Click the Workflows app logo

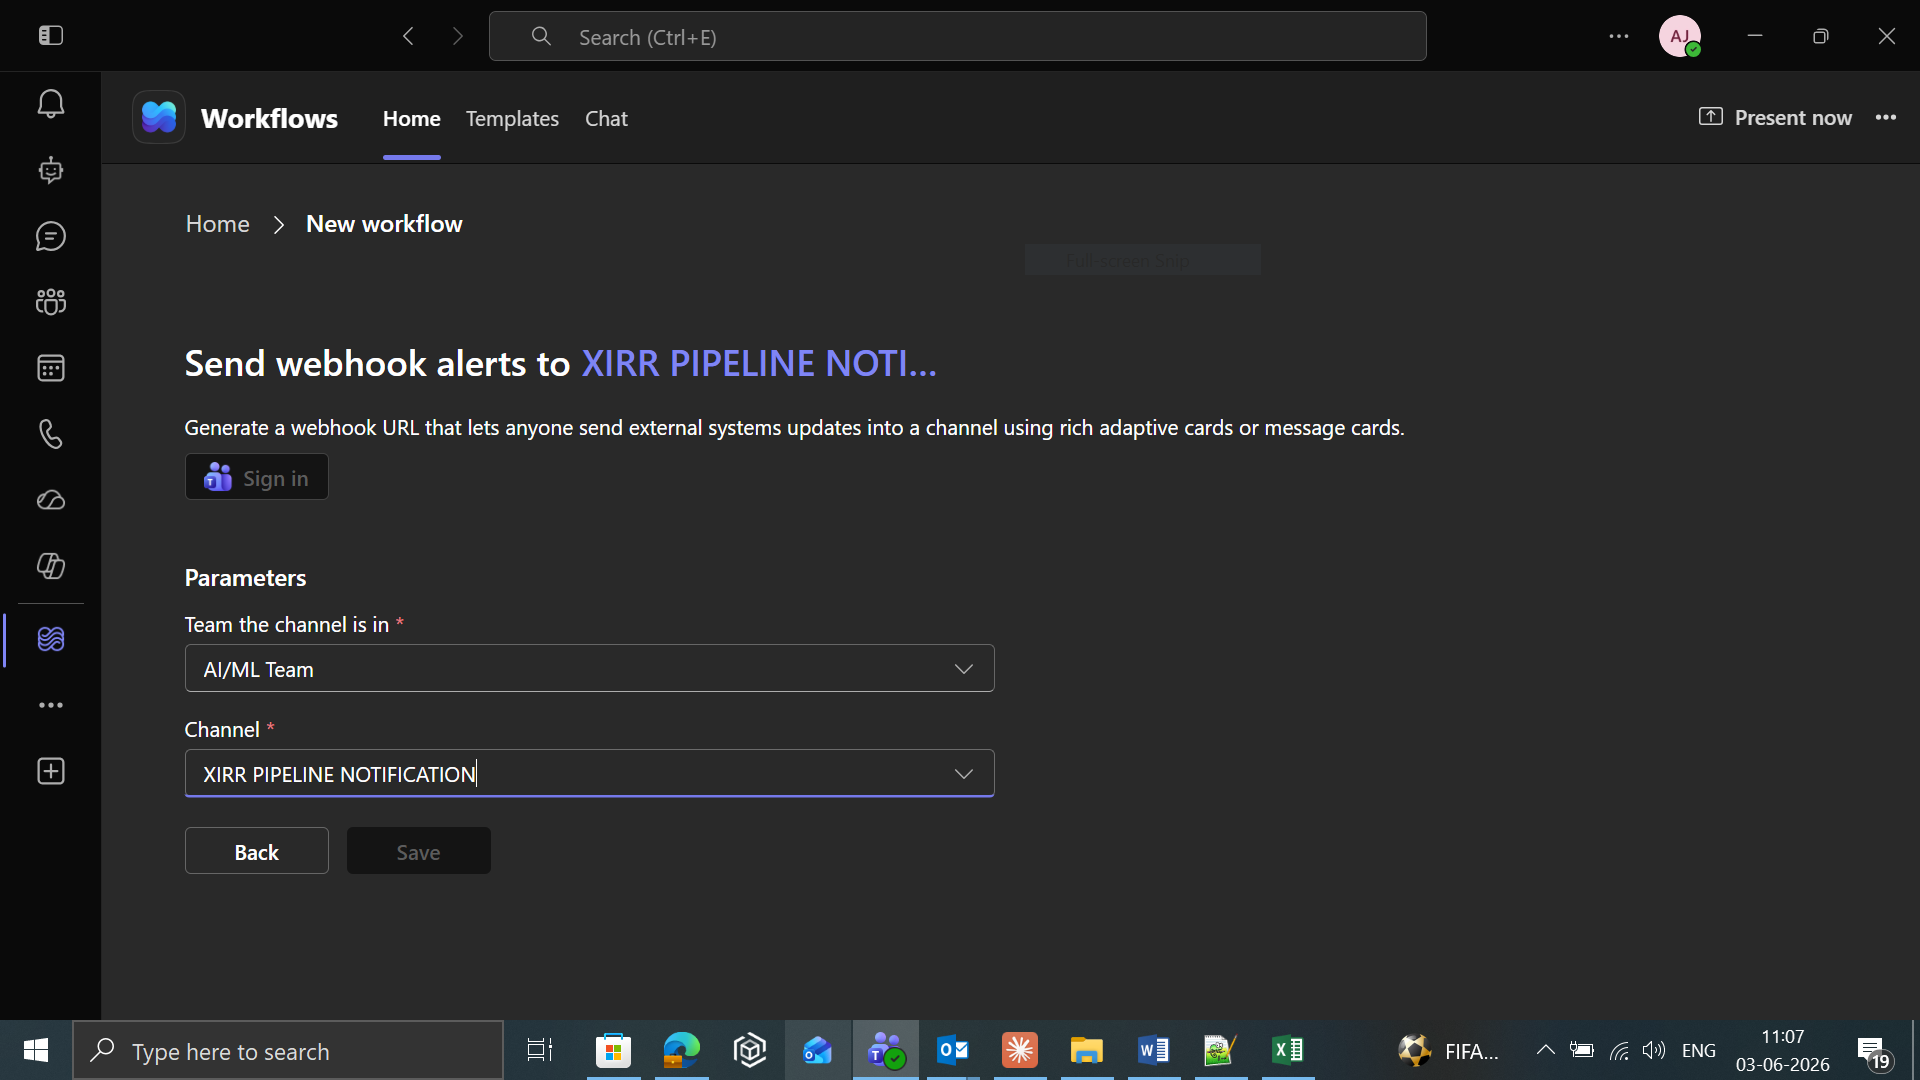159,118
